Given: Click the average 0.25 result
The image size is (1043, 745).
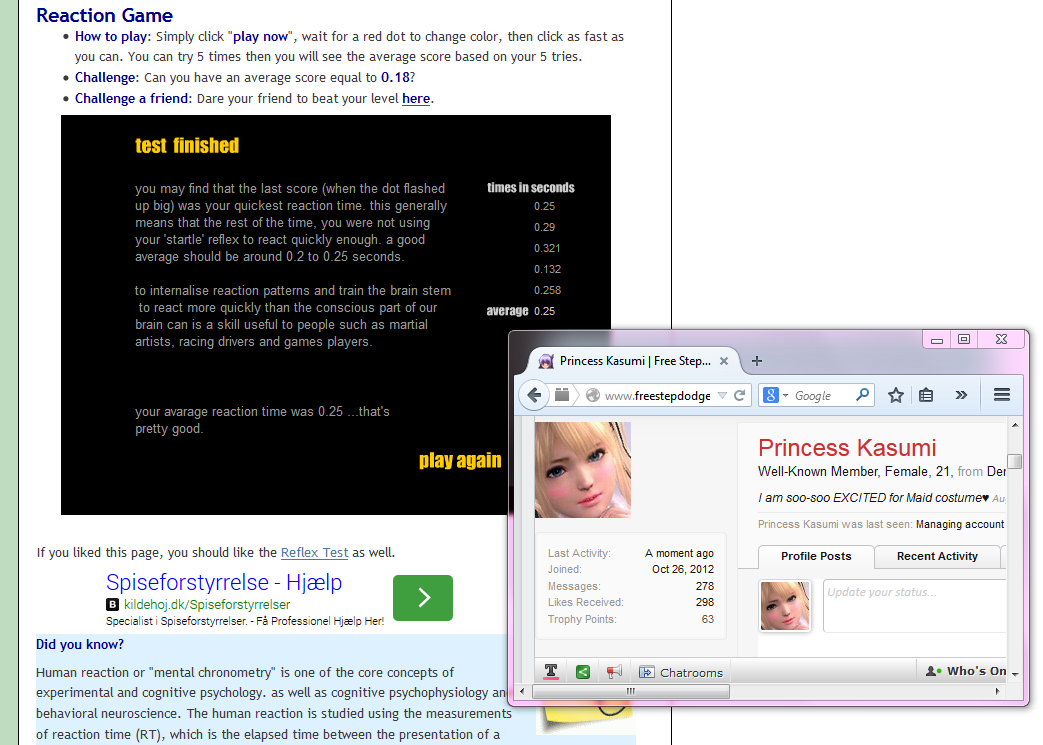Looking at the screenshot, I should coord(544,311).
